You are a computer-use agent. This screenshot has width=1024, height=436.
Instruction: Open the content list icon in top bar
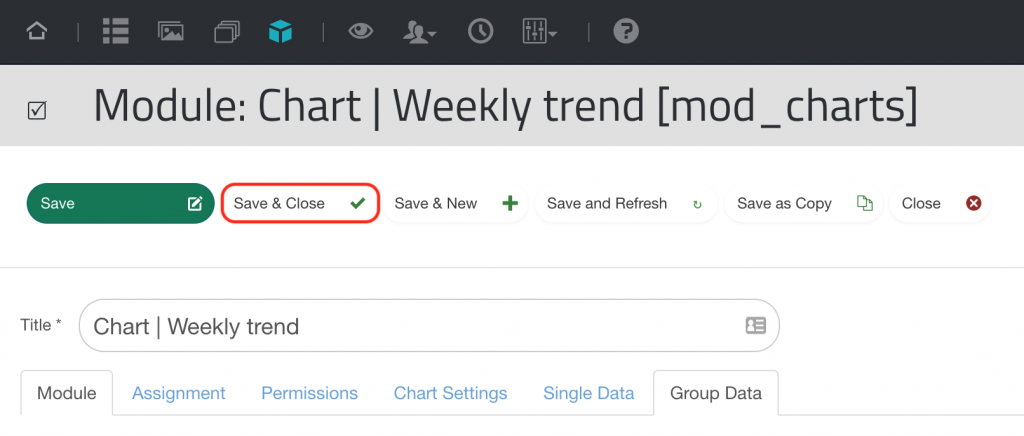tap(116, 31)
